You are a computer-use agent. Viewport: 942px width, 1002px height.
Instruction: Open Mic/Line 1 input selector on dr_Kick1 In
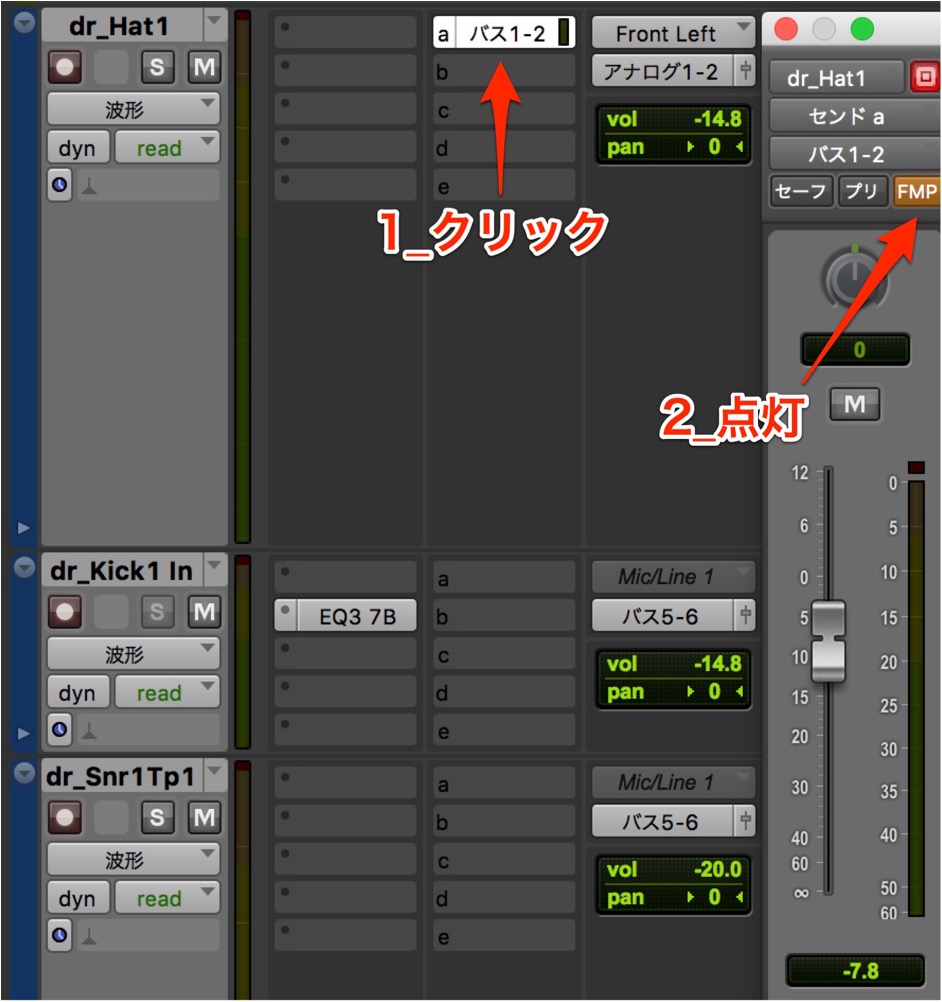pyautogui.click(x=673, y=577)
